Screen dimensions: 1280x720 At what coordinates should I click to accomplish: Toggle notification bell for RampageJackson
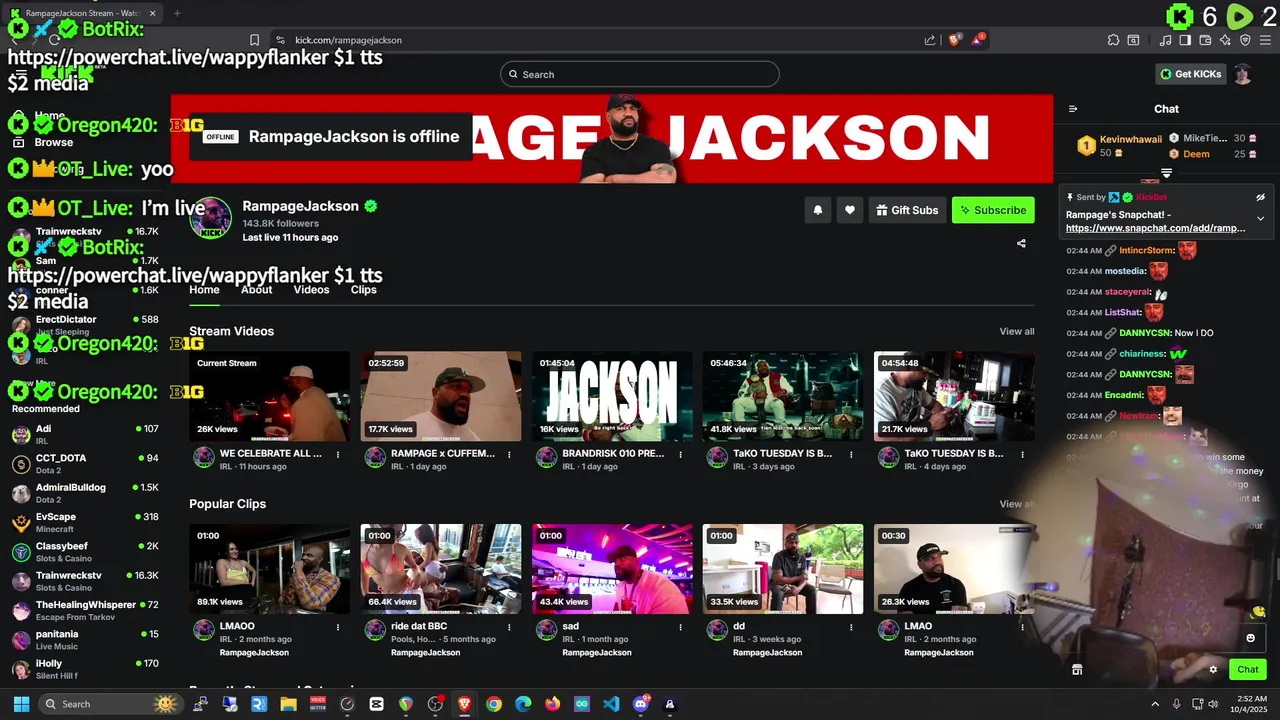tap(818, 210)
